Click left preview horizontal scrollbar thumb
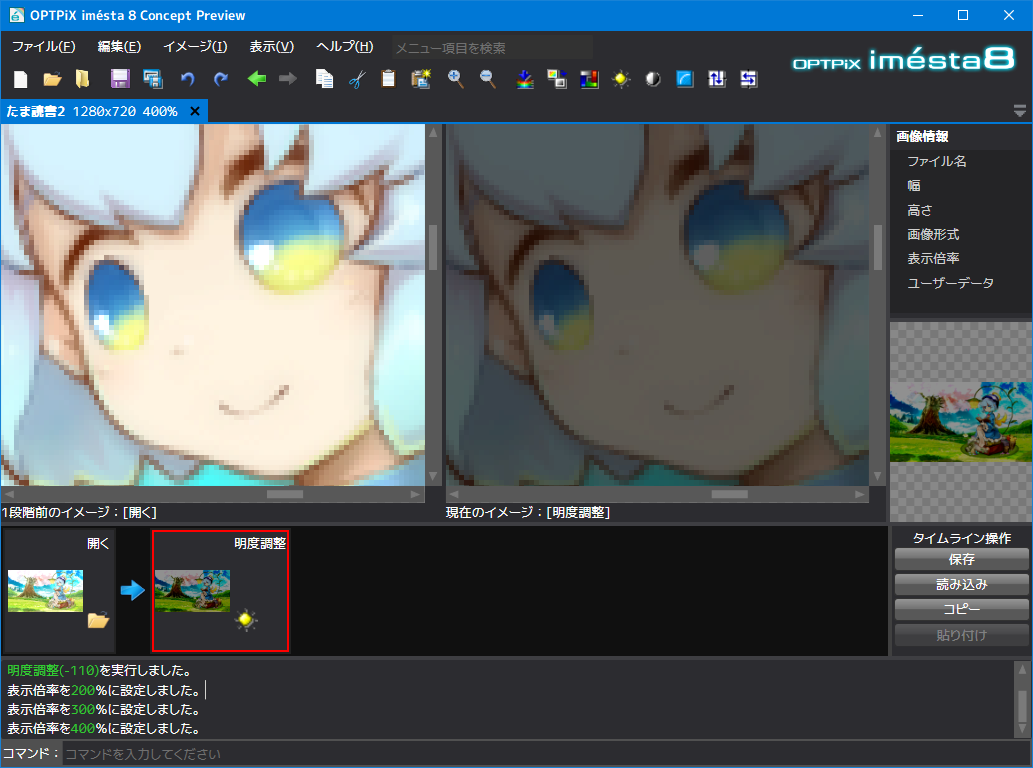Image resolution: width=1033 pixels, height=768 pixels. (x=285, y=494)
